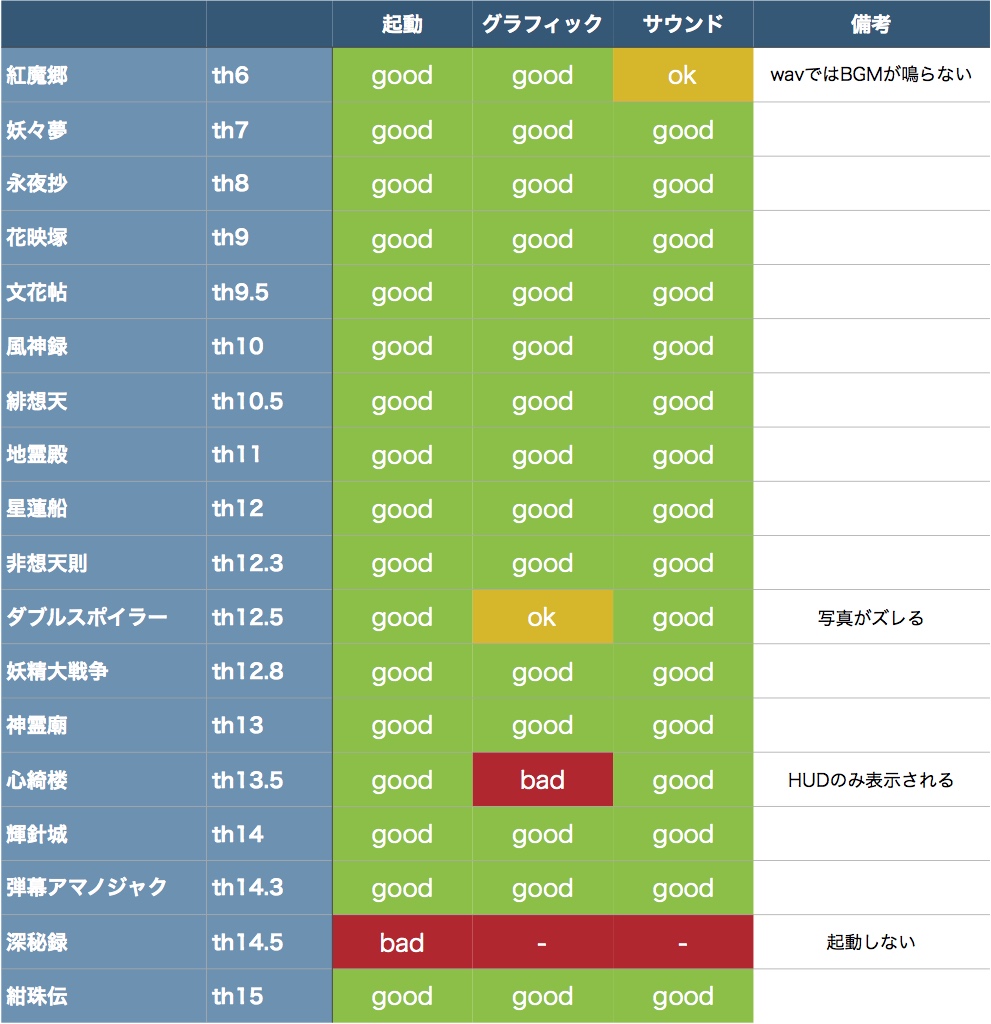This screenshot has width=991, height=1024.
Task: Select the th6 cell
Action: point(269,75)
